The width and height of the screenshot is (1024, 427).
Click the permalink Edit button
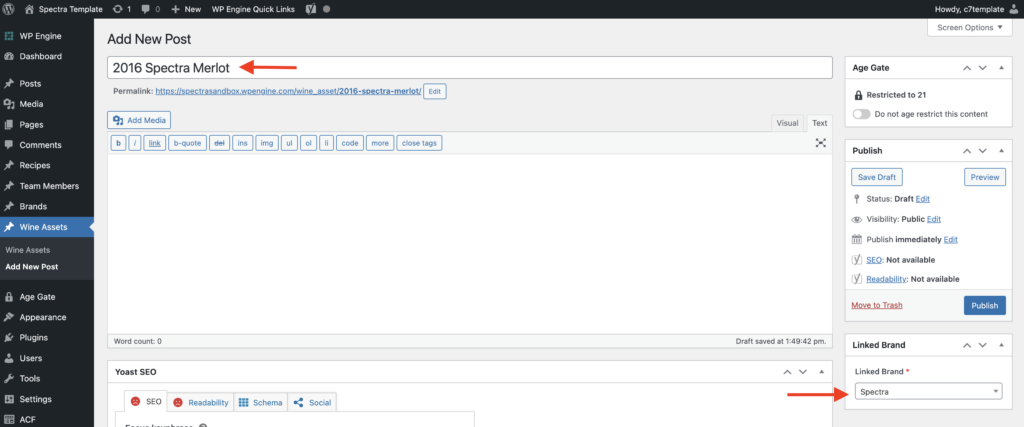(435, 91)
